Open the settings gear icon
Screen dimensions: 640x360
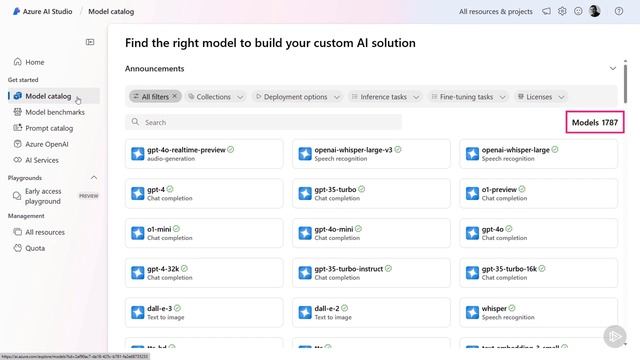coord(562,11)
